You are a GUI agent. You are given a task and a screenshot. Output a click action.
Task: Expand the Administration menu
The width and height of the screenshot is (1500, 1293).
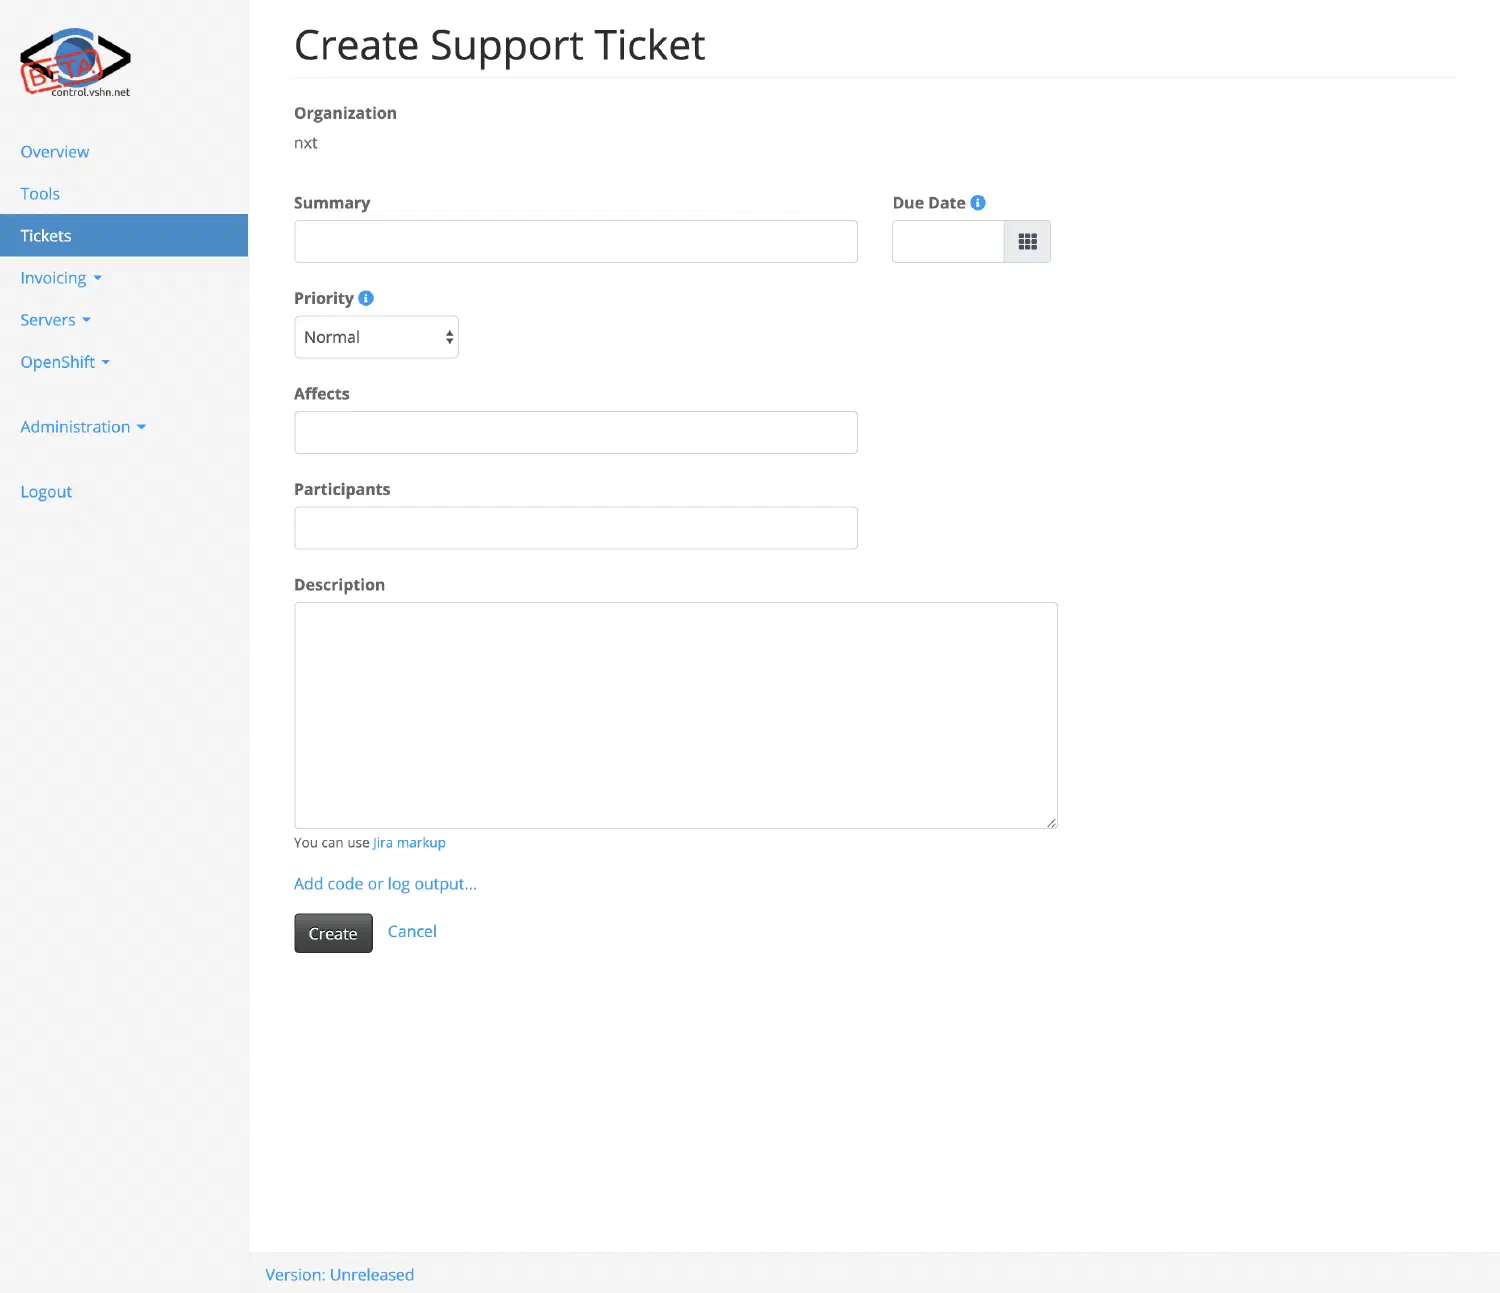click(x=83, y=427)
